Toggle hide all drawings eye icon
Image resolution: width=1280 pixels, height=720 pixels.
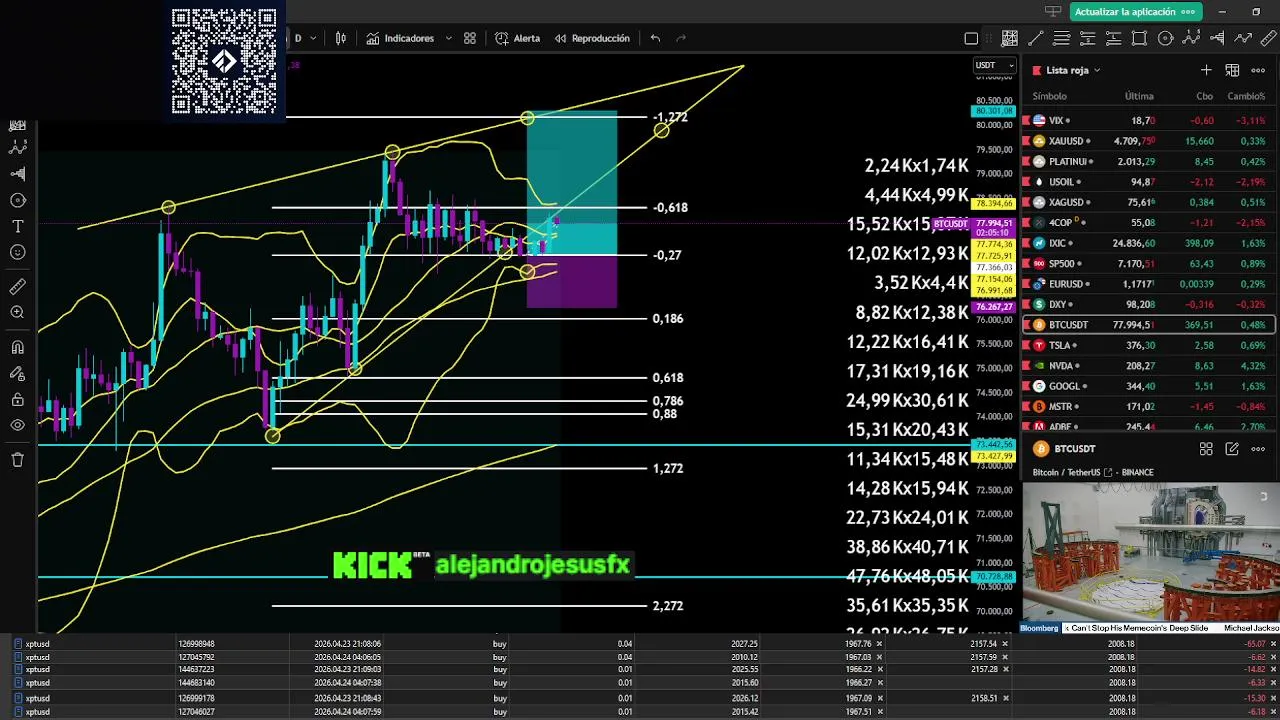click(x=17, y=426)
